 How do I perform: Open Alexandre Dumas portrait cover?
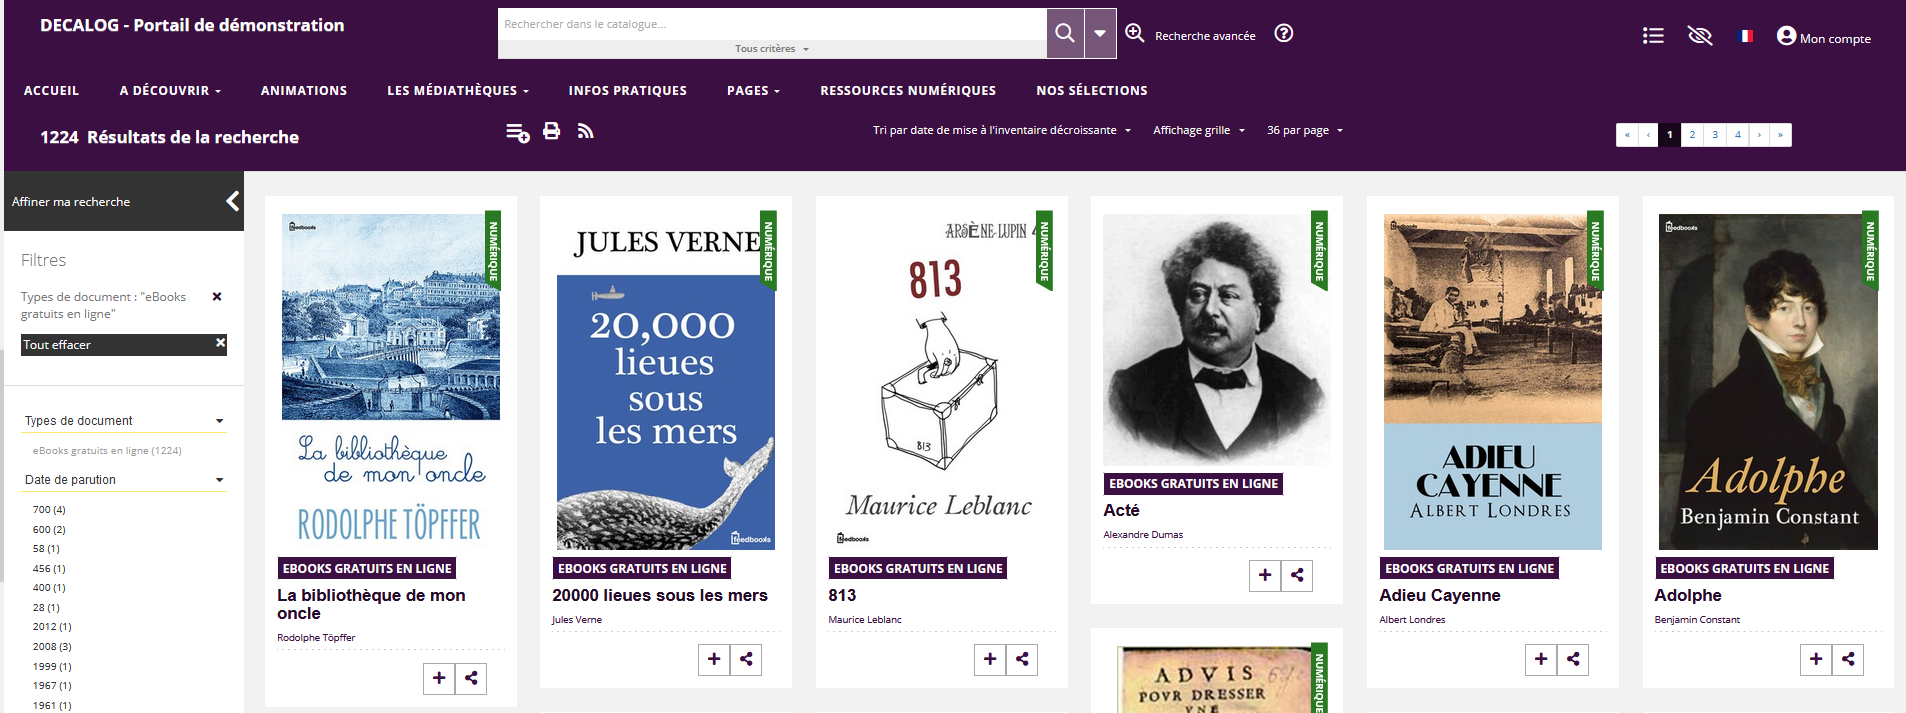[x=1217, y=339]
